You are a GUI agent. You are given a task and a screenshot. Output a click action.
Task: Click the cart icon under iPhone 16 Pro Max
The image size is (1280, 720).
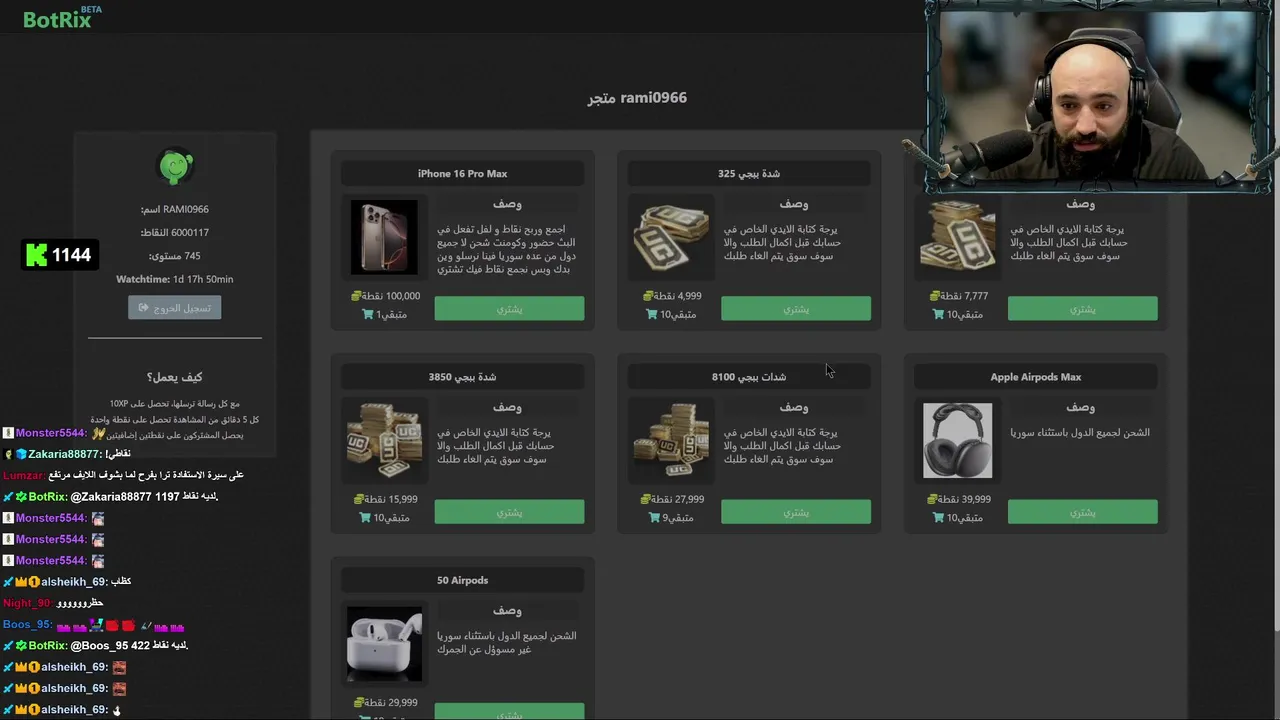click(x=368, y=314)
